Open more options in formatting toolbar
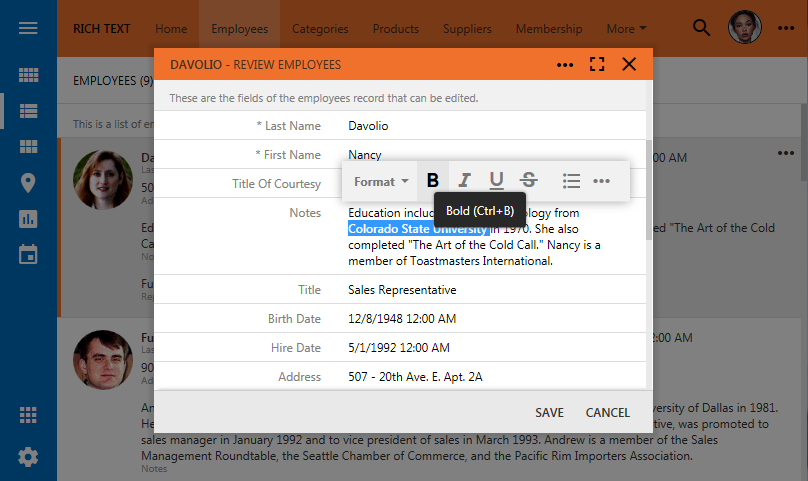This screenshot has width=808, height=481. coord(601,181)
